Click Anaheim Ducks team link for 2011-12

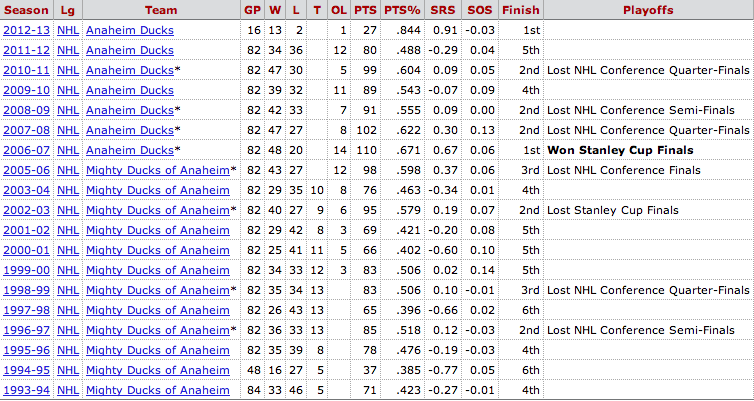130,50
